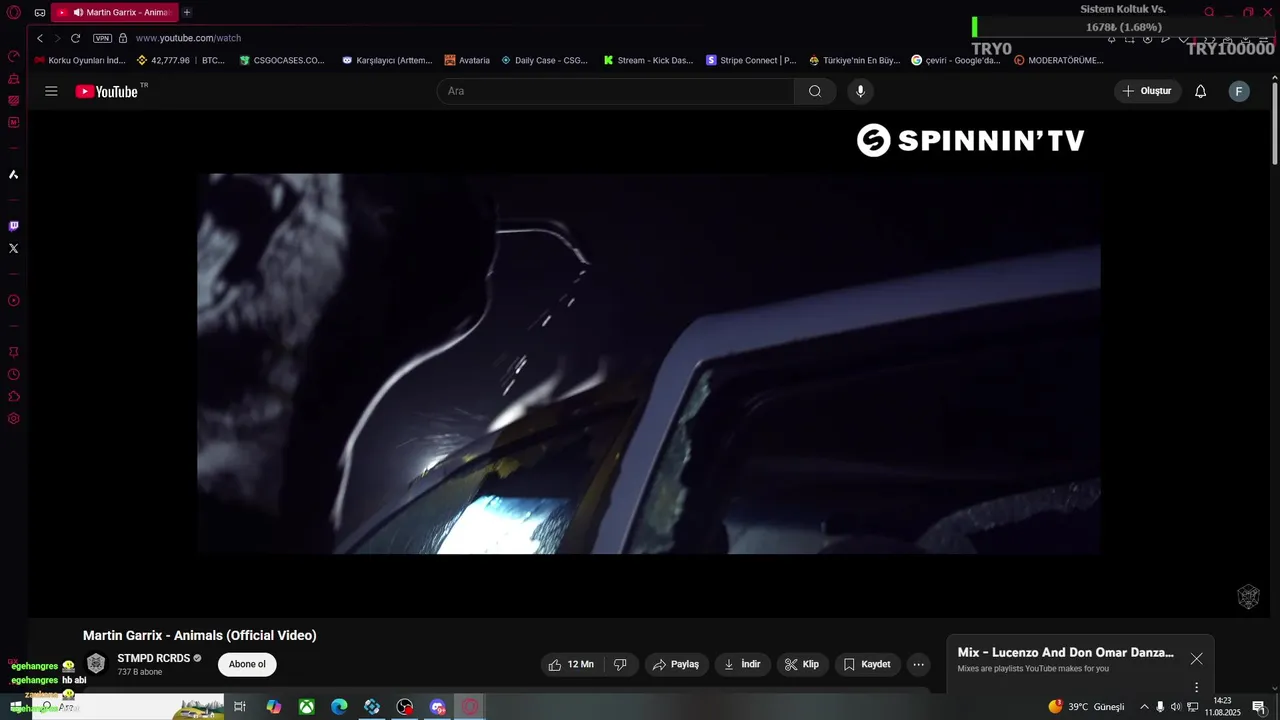This screenshot has width=1280, height=720.
Task: Open Türkiye'nin En Büy... bookmark
Action: point(855,60)
